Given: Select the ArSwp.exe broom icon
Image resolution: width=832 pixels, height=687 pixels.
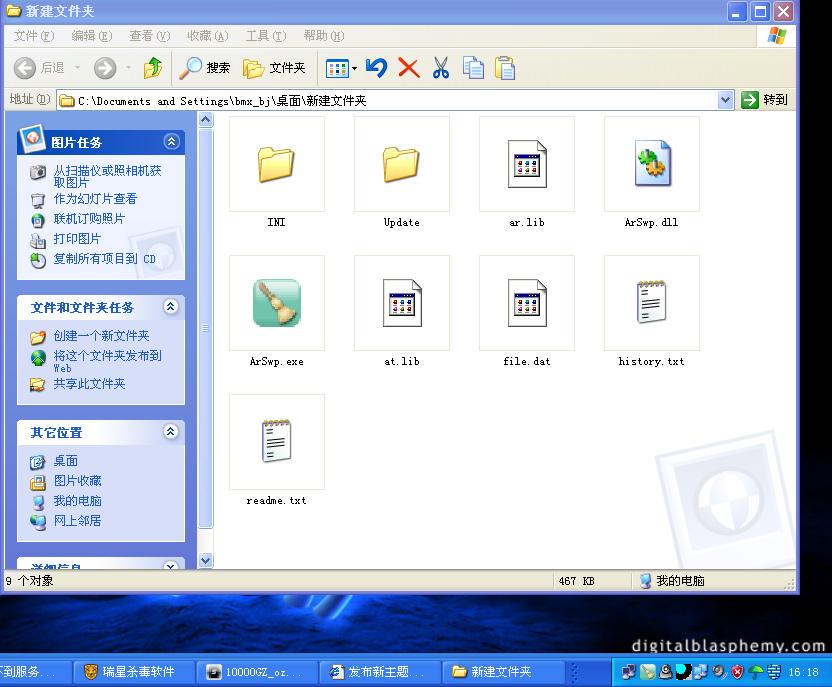Looking at the screenshot, I should point(276,302).
